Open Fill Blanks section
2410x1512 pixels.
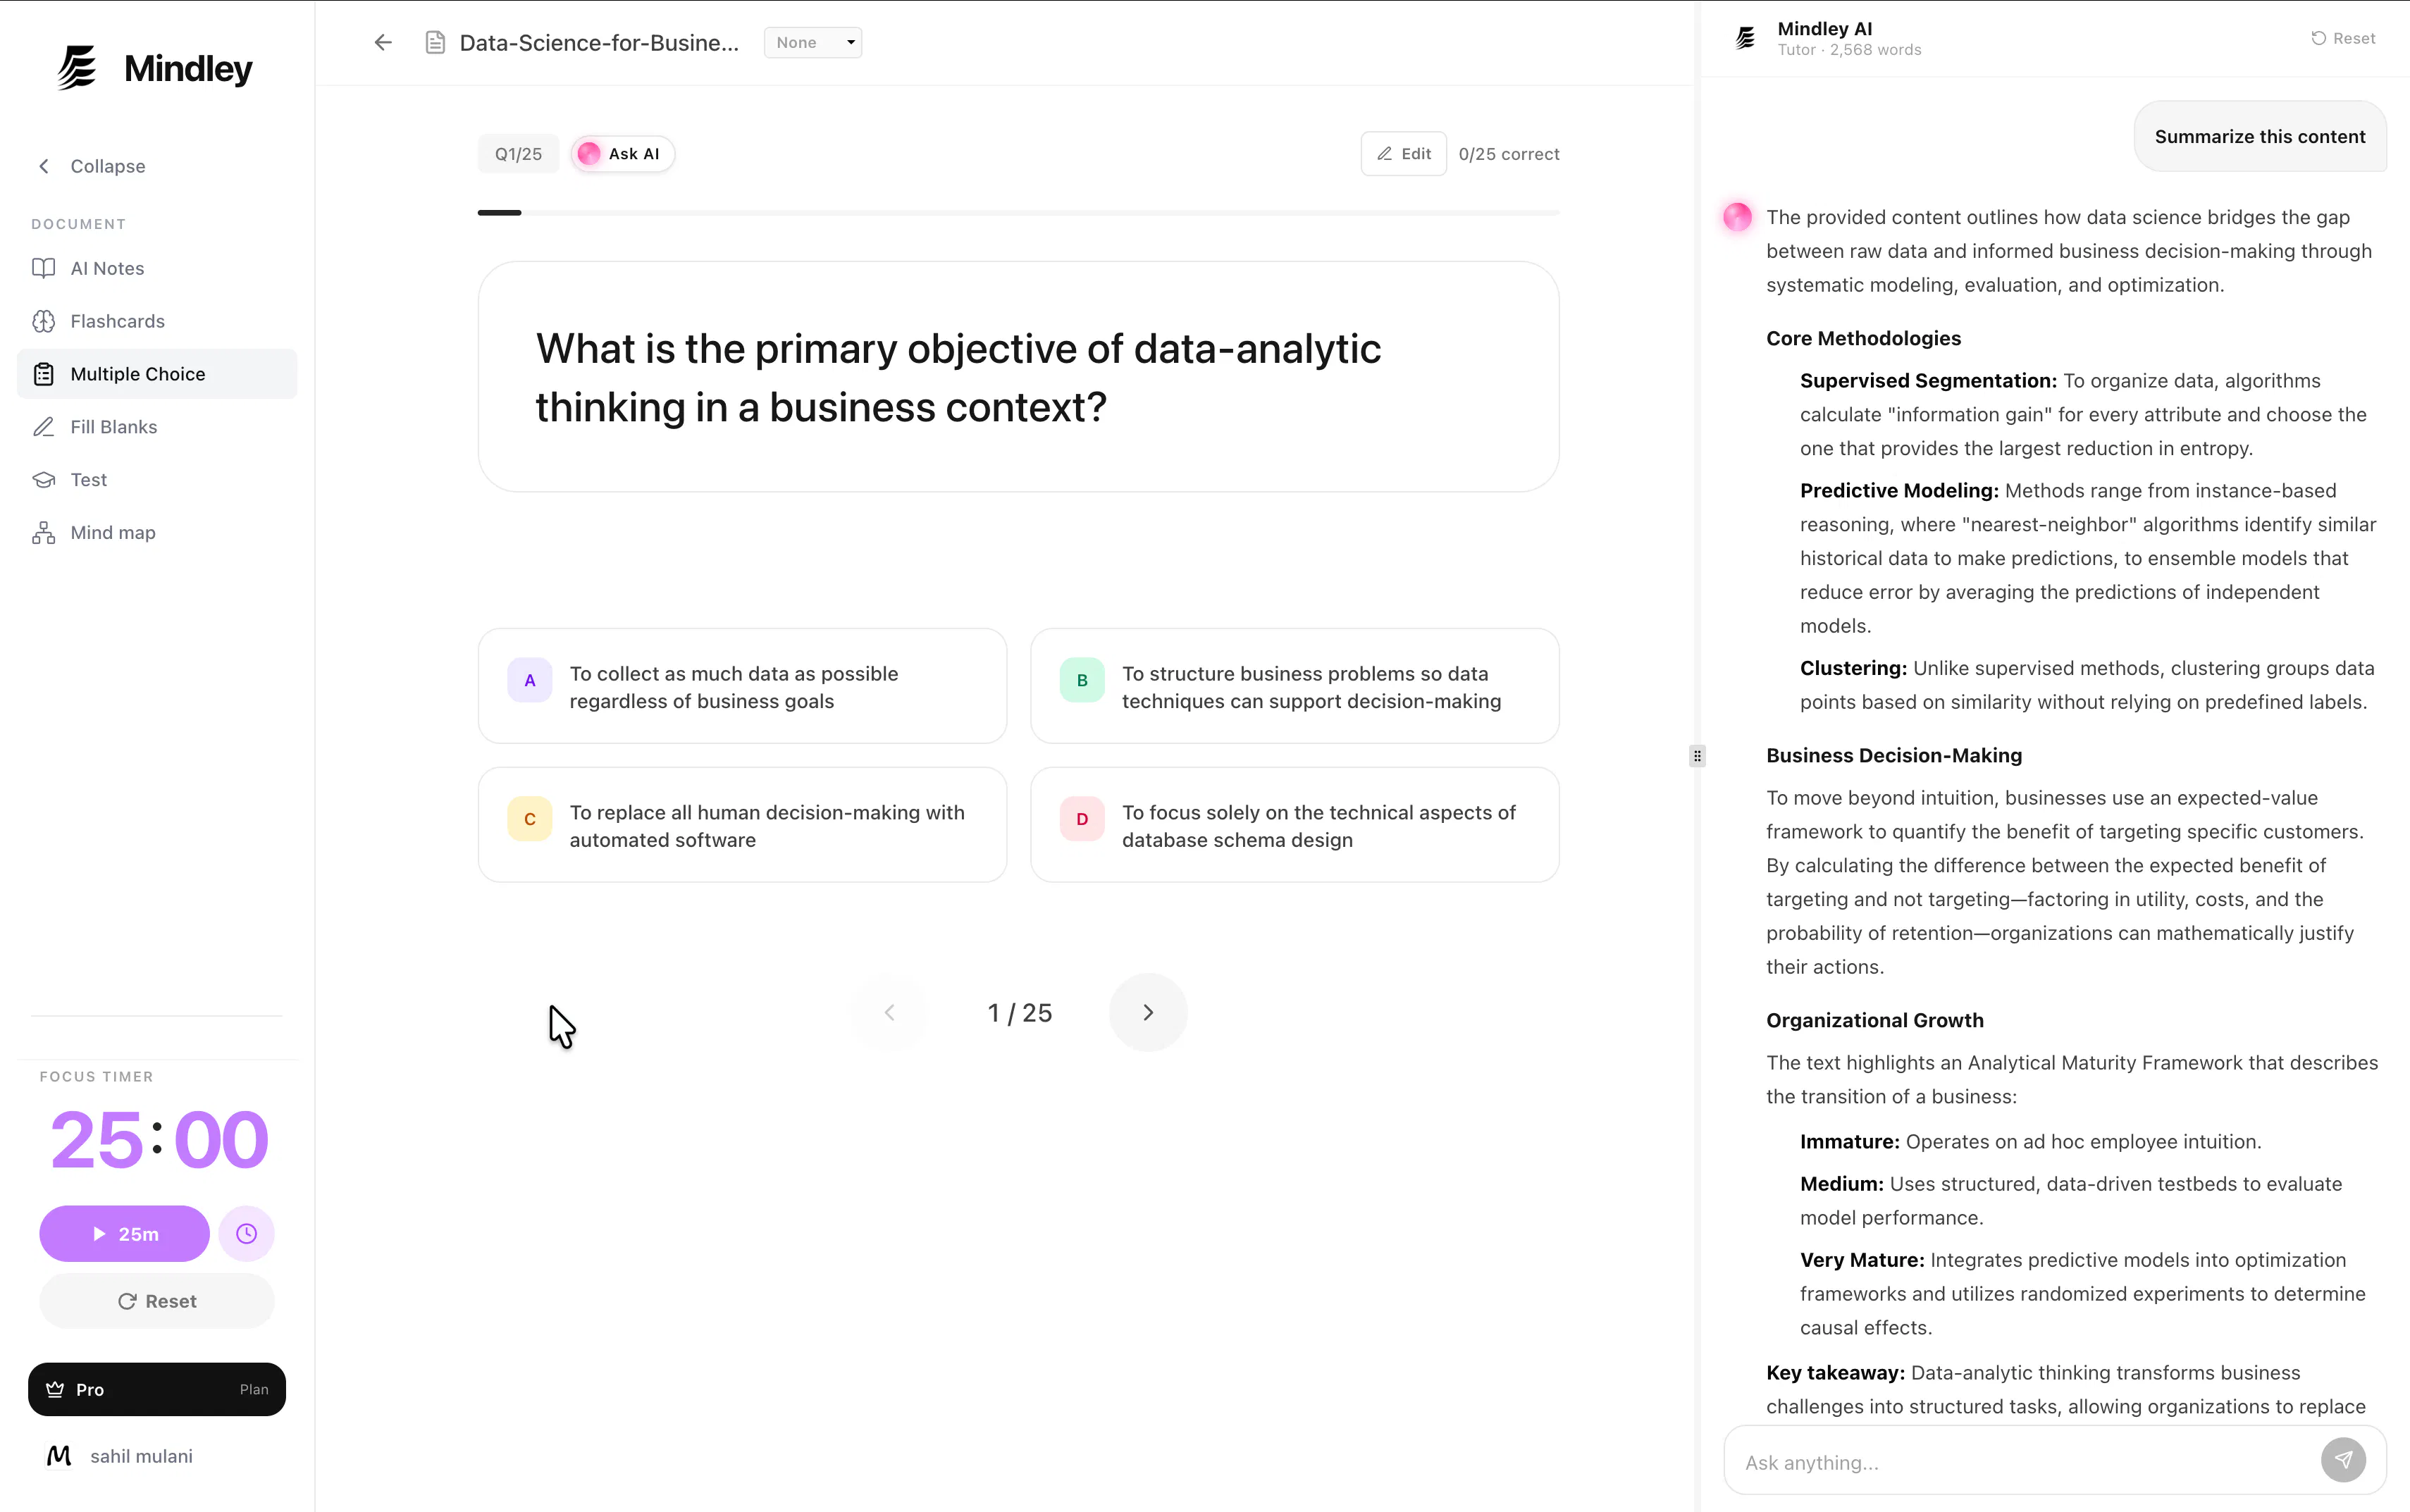click(x=157, y=427)
